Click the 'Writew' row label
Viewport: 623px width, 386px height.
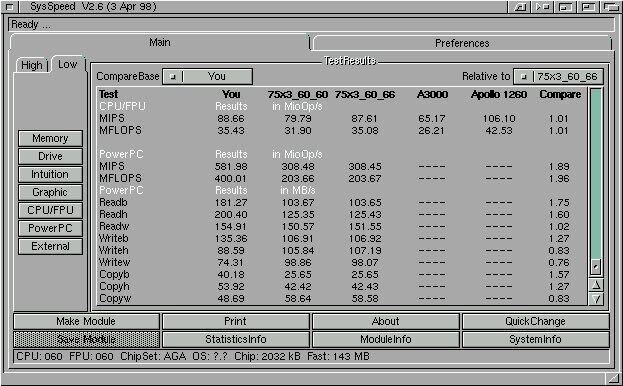coord(114,262)
